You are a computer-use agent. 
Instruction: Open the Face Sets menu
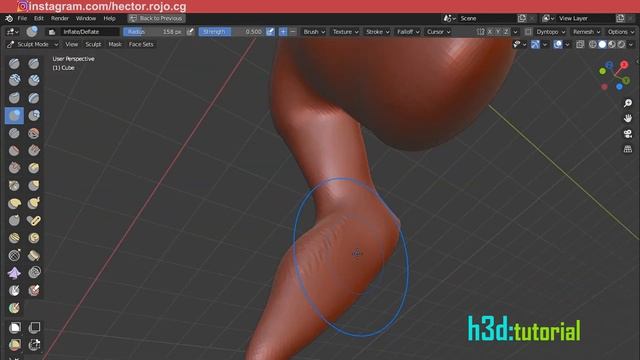(141, 44)
